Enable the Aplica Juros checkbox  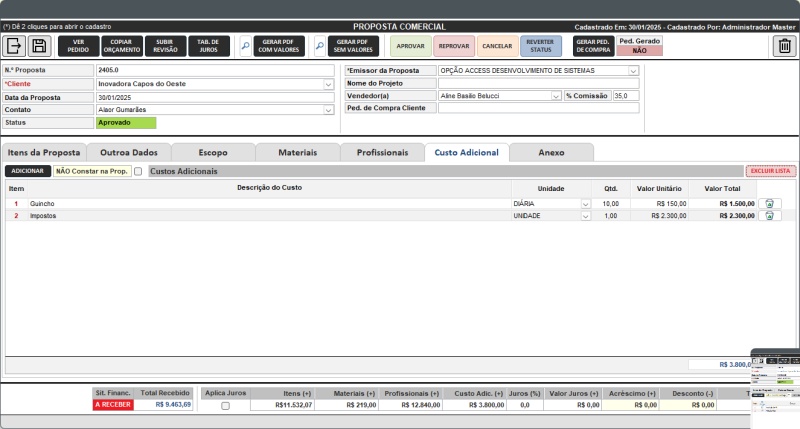point(225,406)
